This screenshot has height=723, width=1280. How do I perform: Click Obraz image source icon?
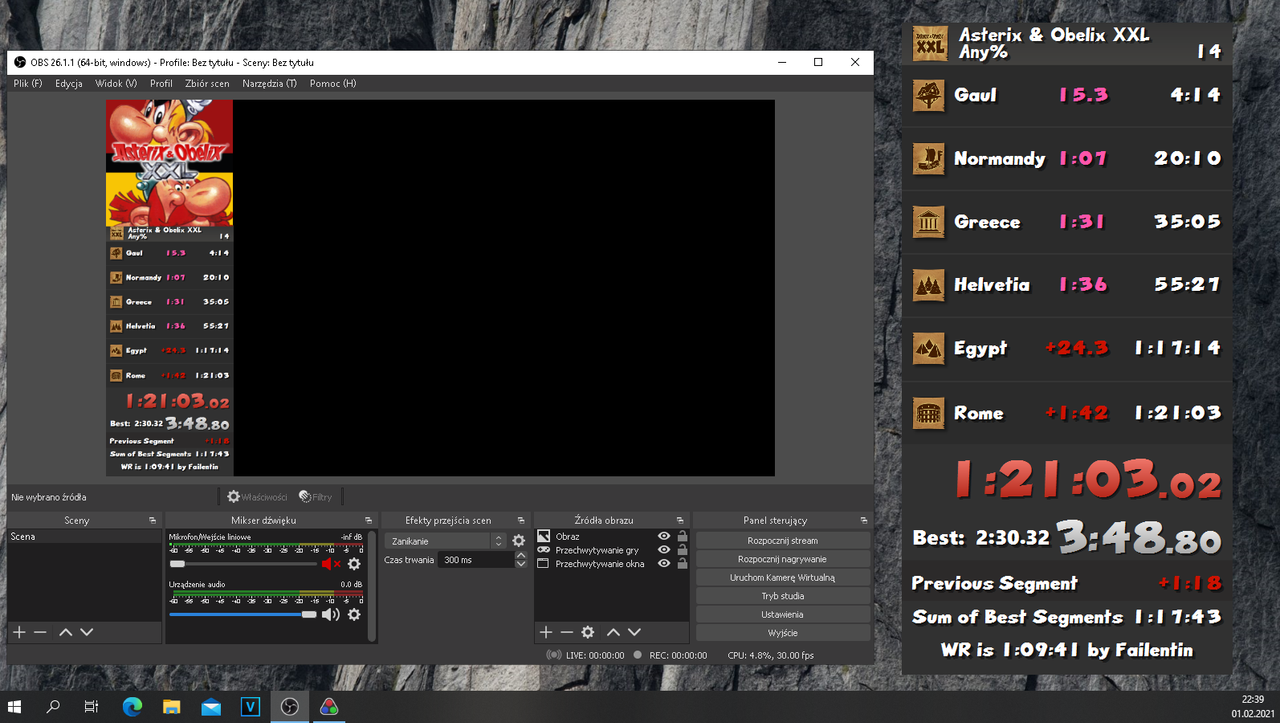(x=544, y=537)
